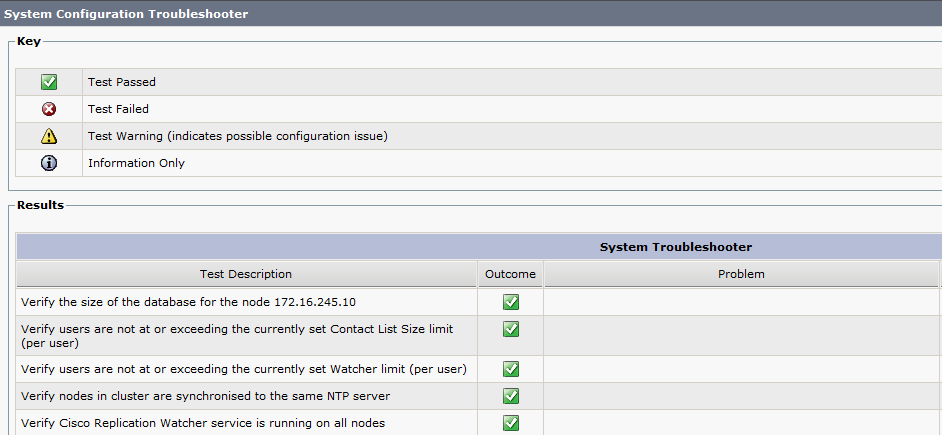
Task: Click the System Configuration Troubleshooter page title
Action: pos(126,14)
